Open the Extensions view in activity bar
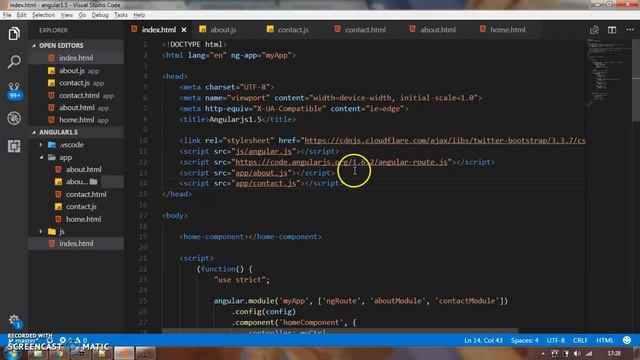 pos(14,146)
